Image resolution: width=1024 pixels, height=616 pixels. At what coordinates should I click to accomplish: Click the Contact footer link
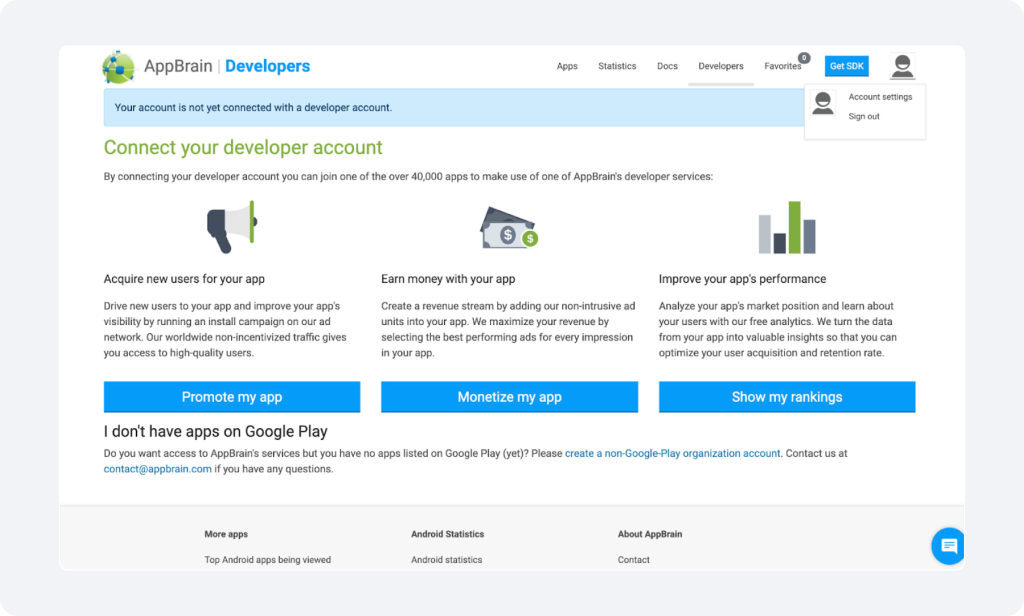pos(633,560)
